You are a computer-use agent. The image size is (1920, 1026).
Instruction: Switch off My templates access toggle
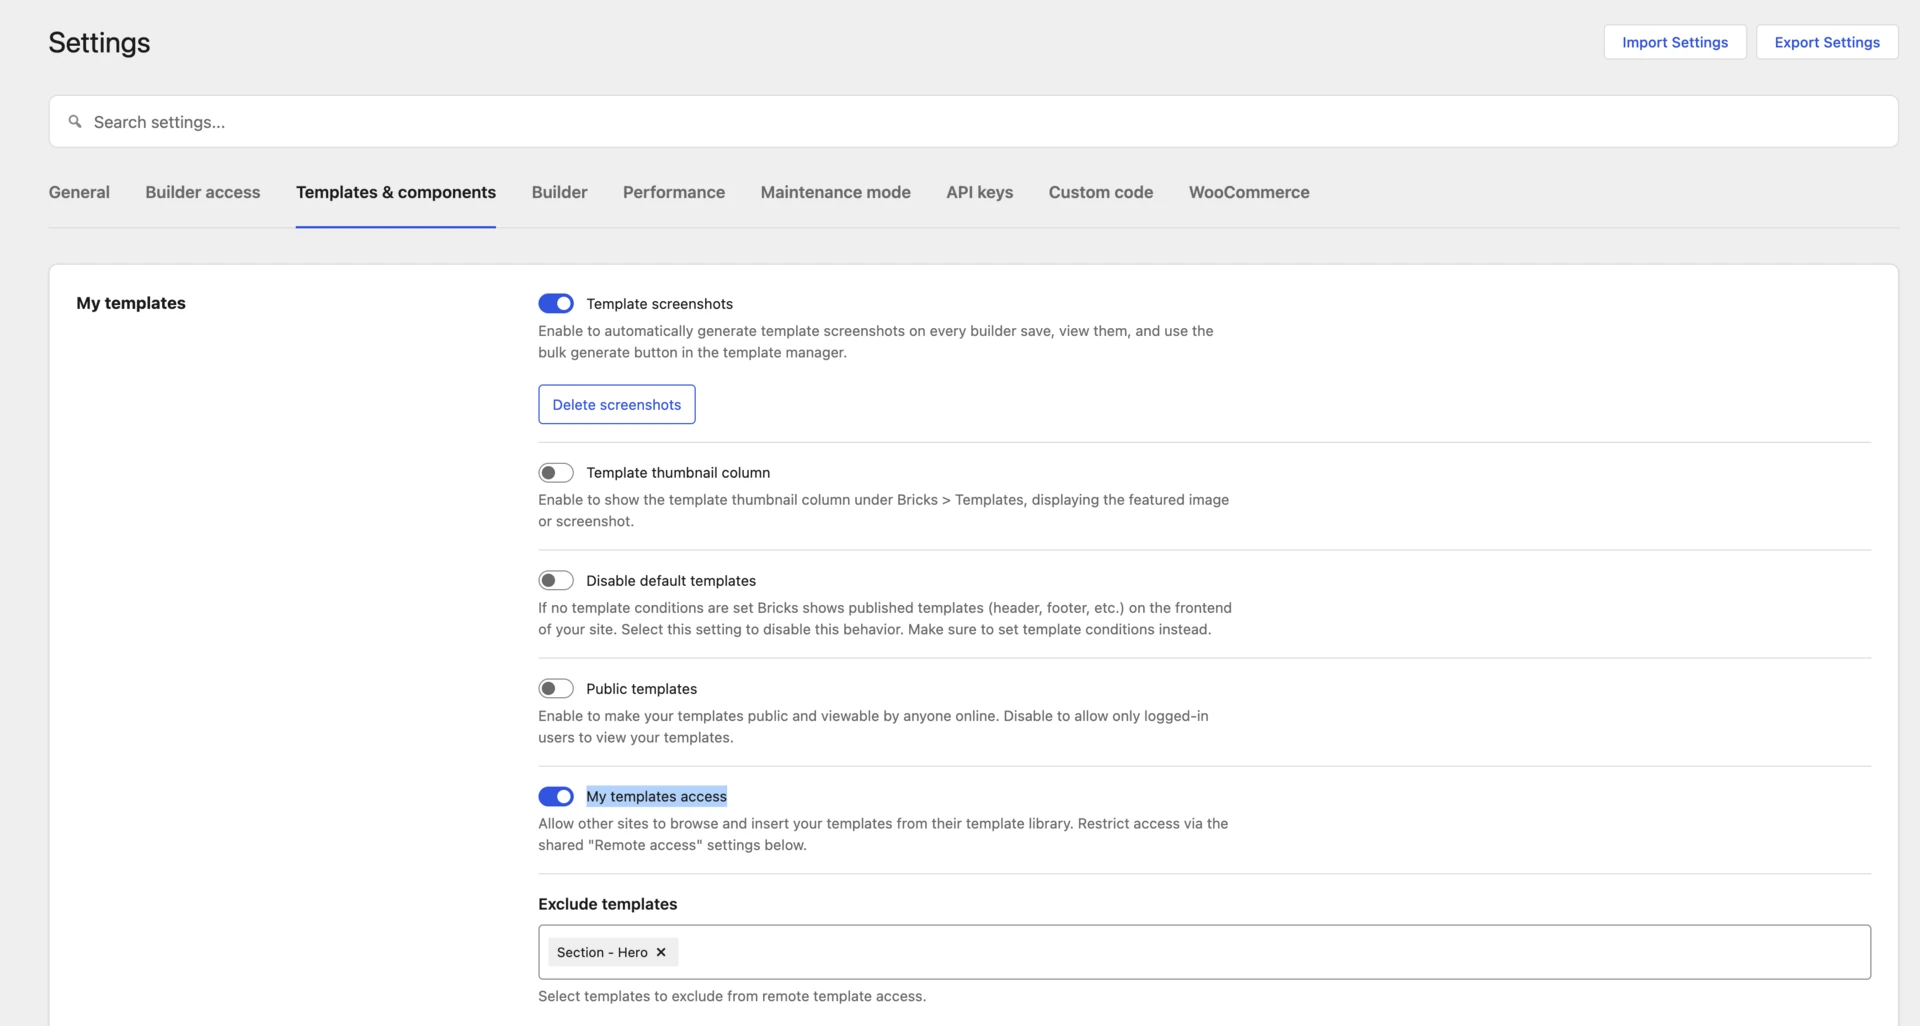click(x=556, y=796)
